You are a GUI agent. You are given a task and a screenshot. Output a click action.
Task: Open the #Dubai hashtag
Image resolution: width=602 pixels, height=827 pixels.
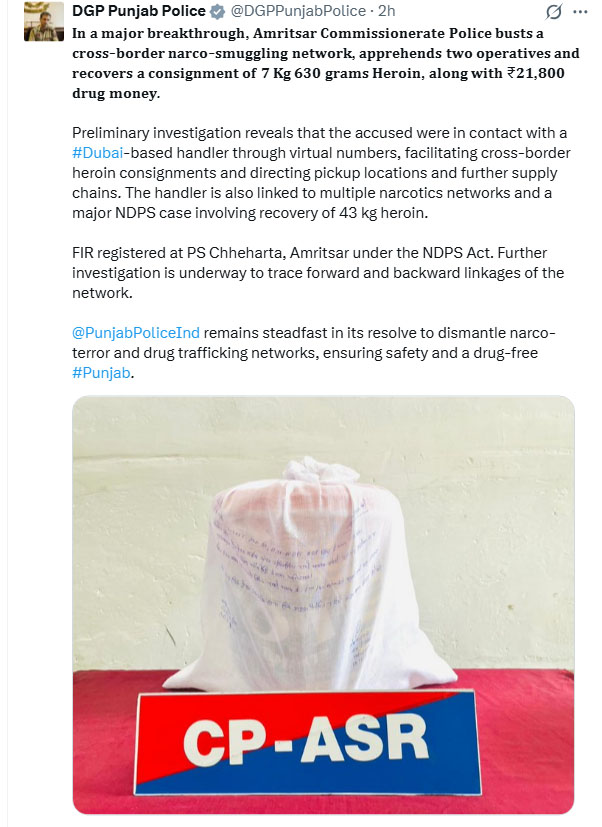[x=98, y=153]
